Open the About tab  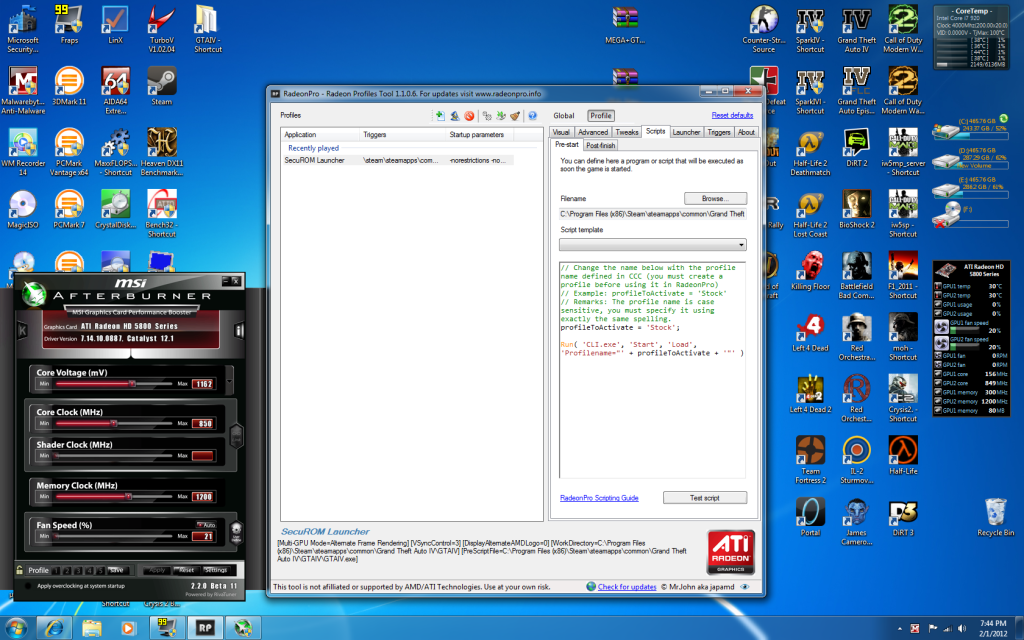[x=746, y=132]
